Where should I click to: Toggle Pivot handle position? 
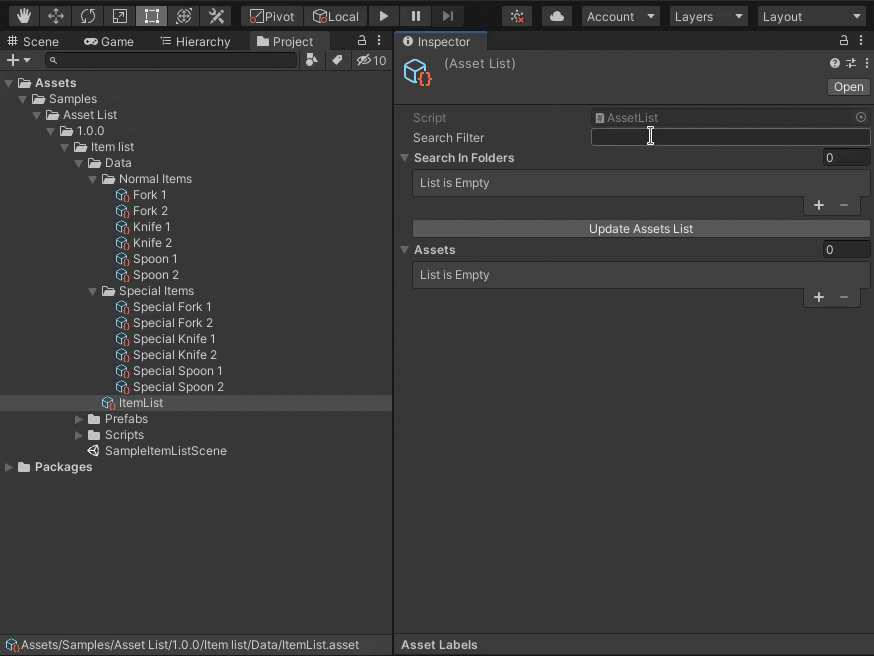point(272,16)
